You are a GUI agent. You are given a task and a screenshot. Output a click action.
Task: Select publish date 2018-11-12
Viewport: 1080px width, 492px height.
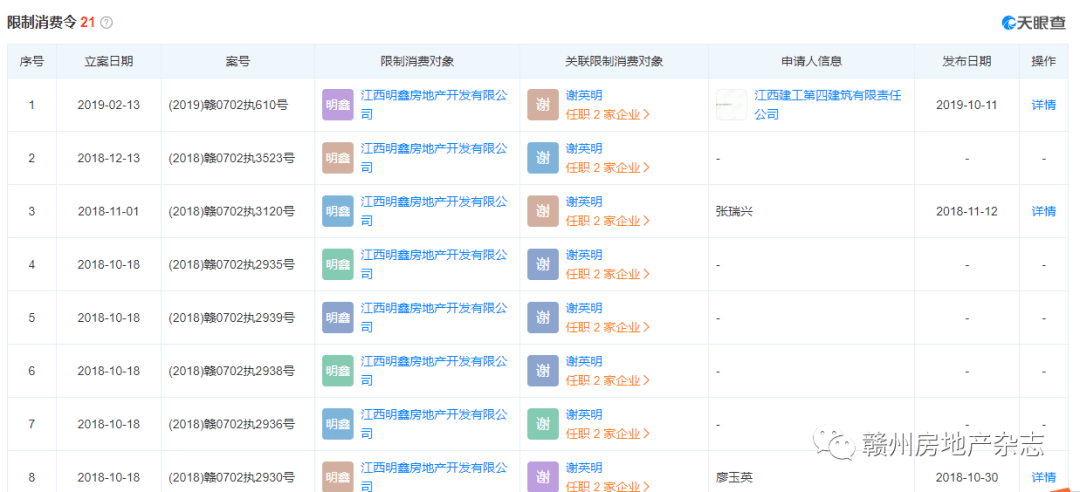click(x=967, y=212)
